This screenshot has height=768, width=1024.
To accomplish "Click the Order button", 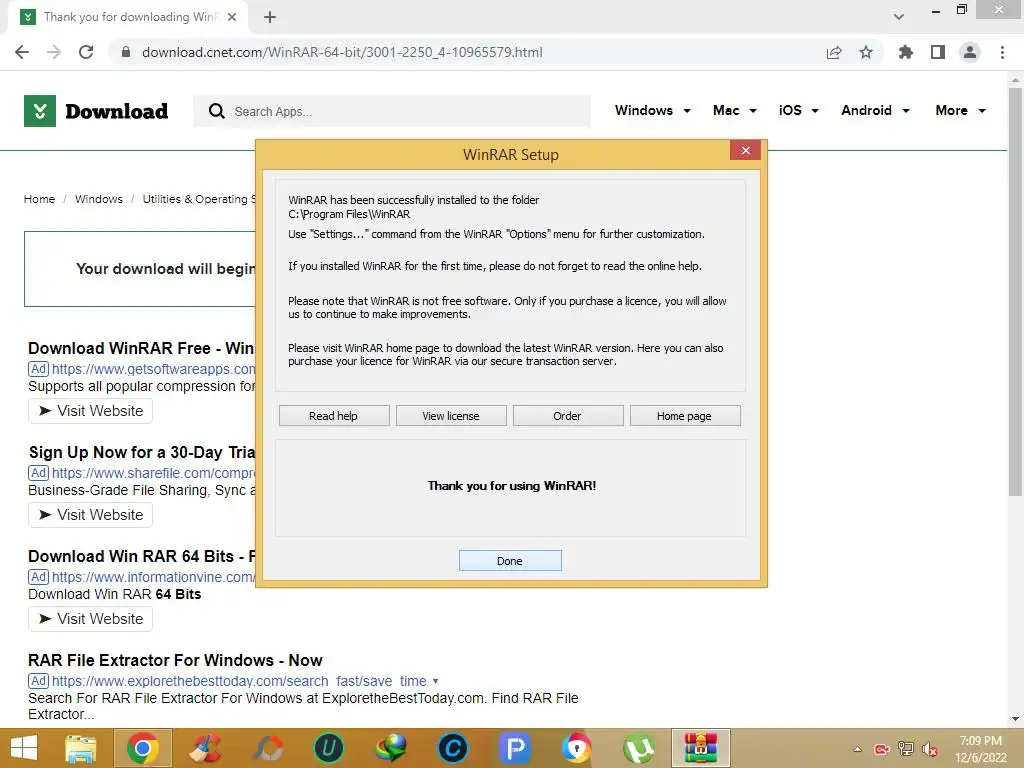I will (568, 416).
